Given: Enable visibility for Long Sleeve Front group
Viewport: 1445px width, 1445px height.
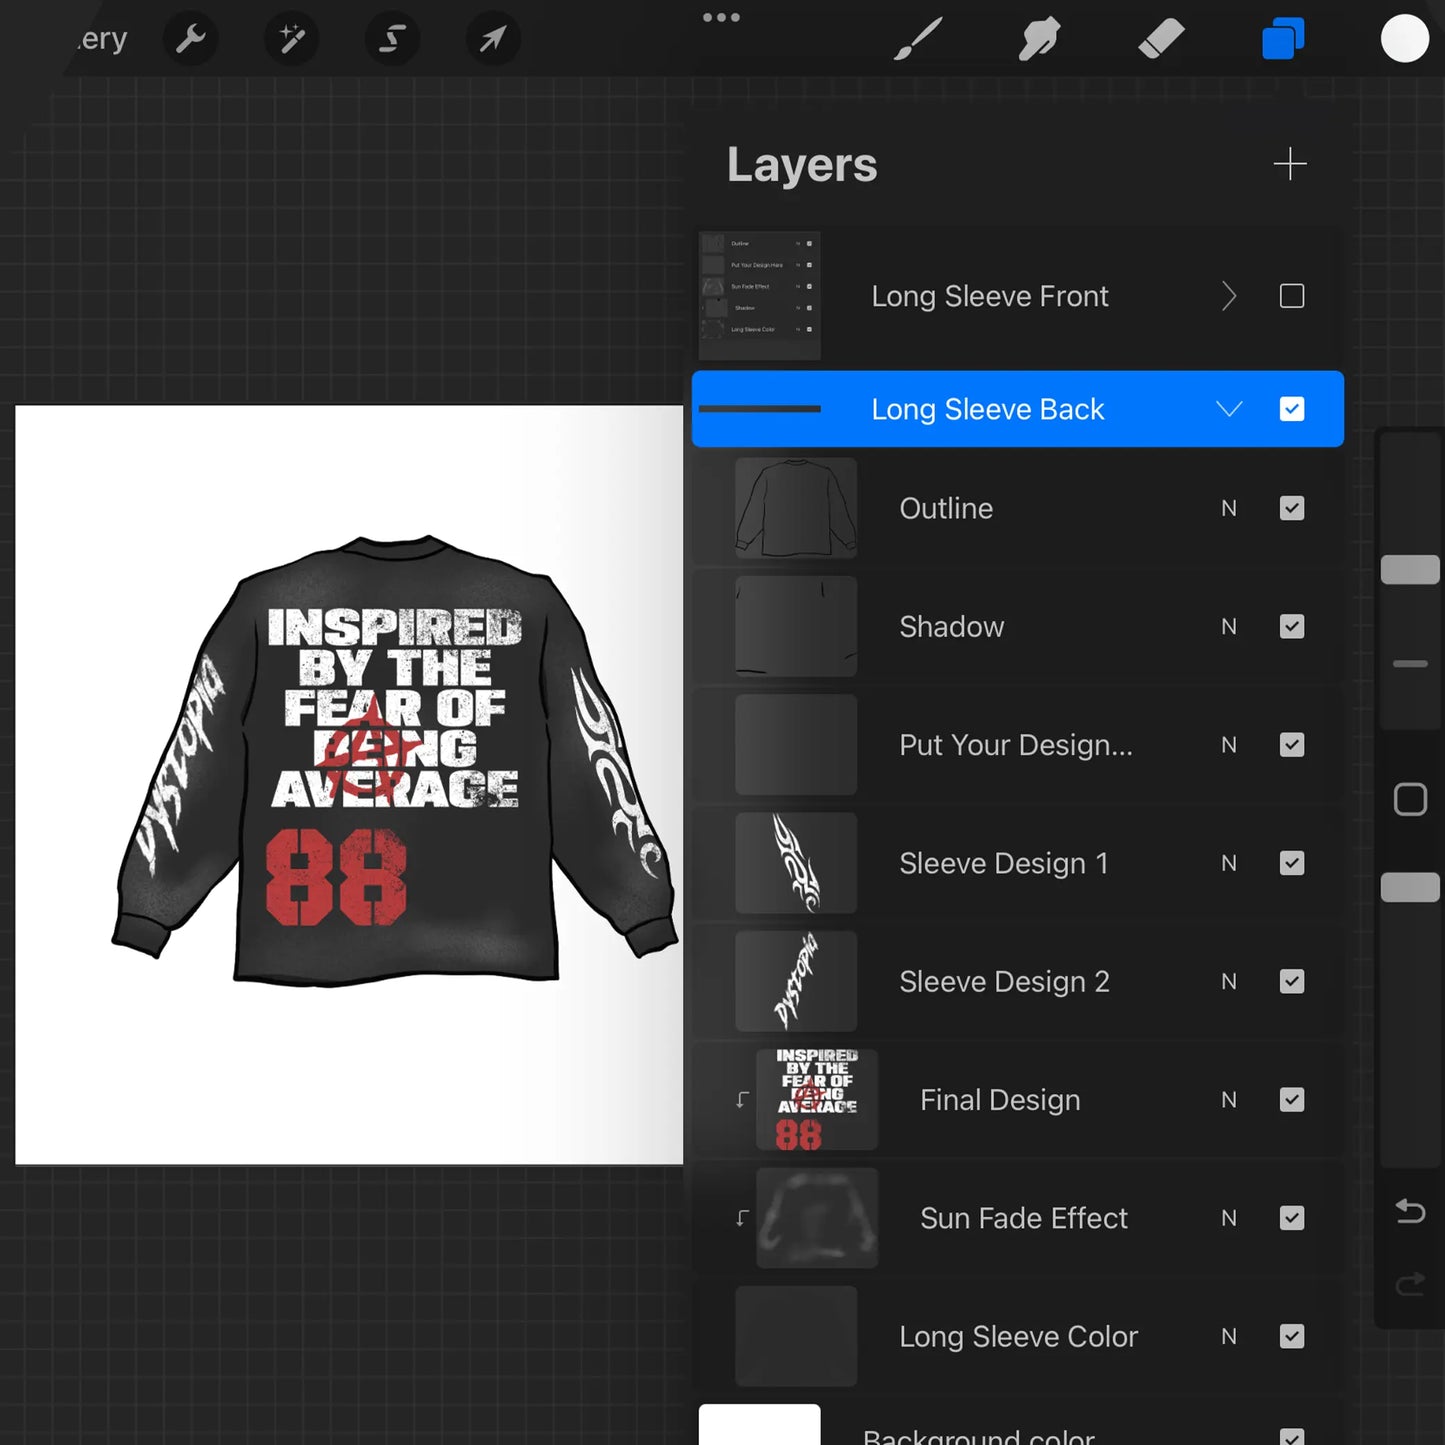Looking at the screenshot, I should tap(1291, 296).
